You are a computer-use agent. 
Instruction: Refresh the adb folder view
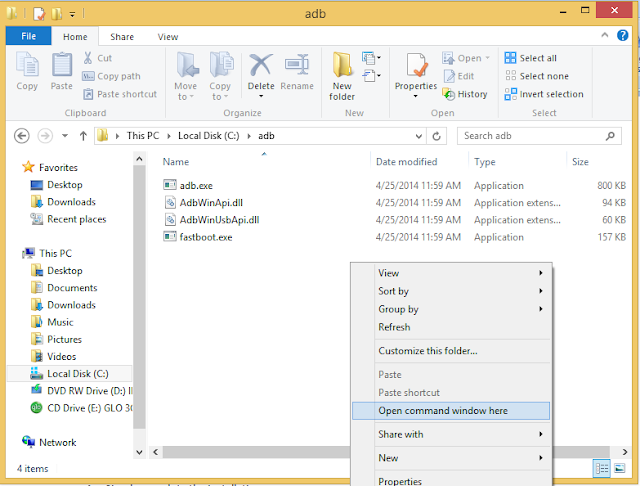[x=436, y=136]
